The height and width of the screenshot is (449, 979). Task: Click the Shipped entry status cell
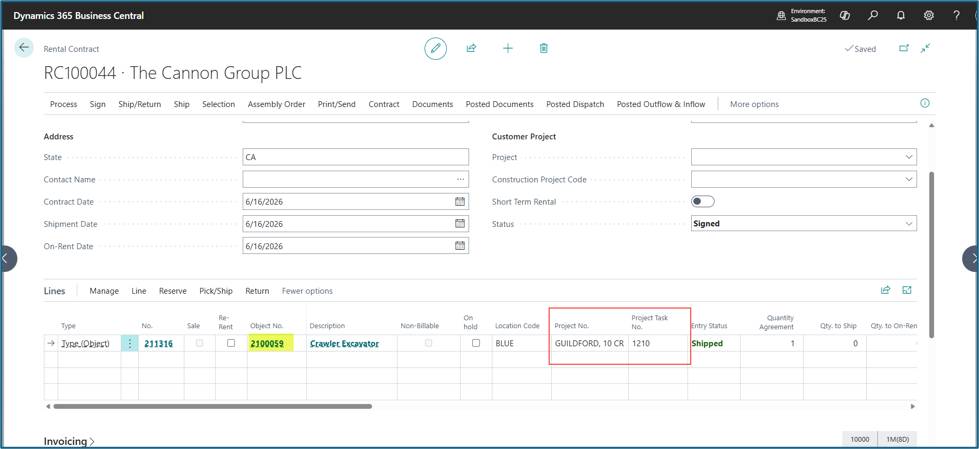pyautogui.click(x=714, y=343)
